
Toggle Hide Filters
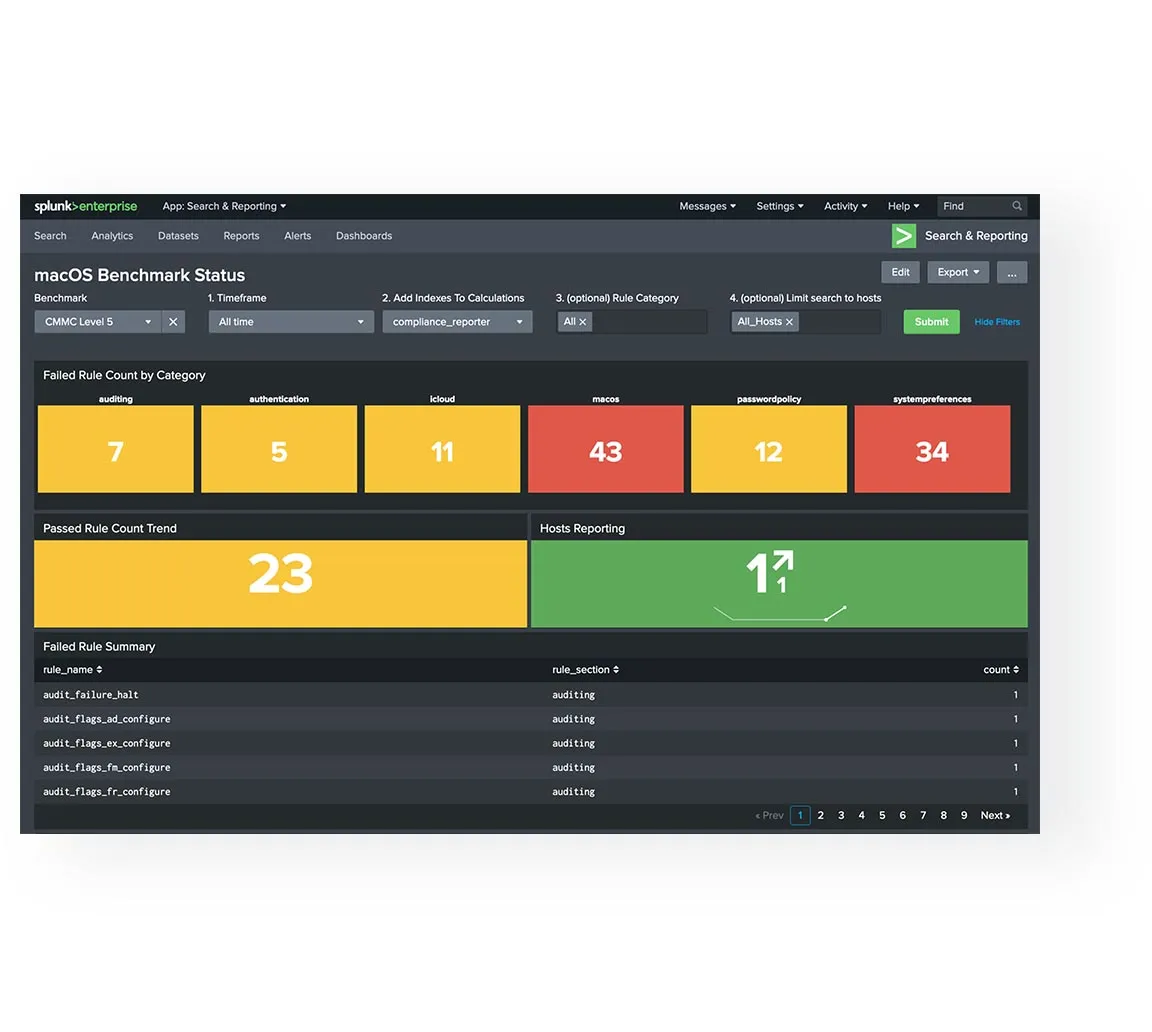click(x=997, y=321)
